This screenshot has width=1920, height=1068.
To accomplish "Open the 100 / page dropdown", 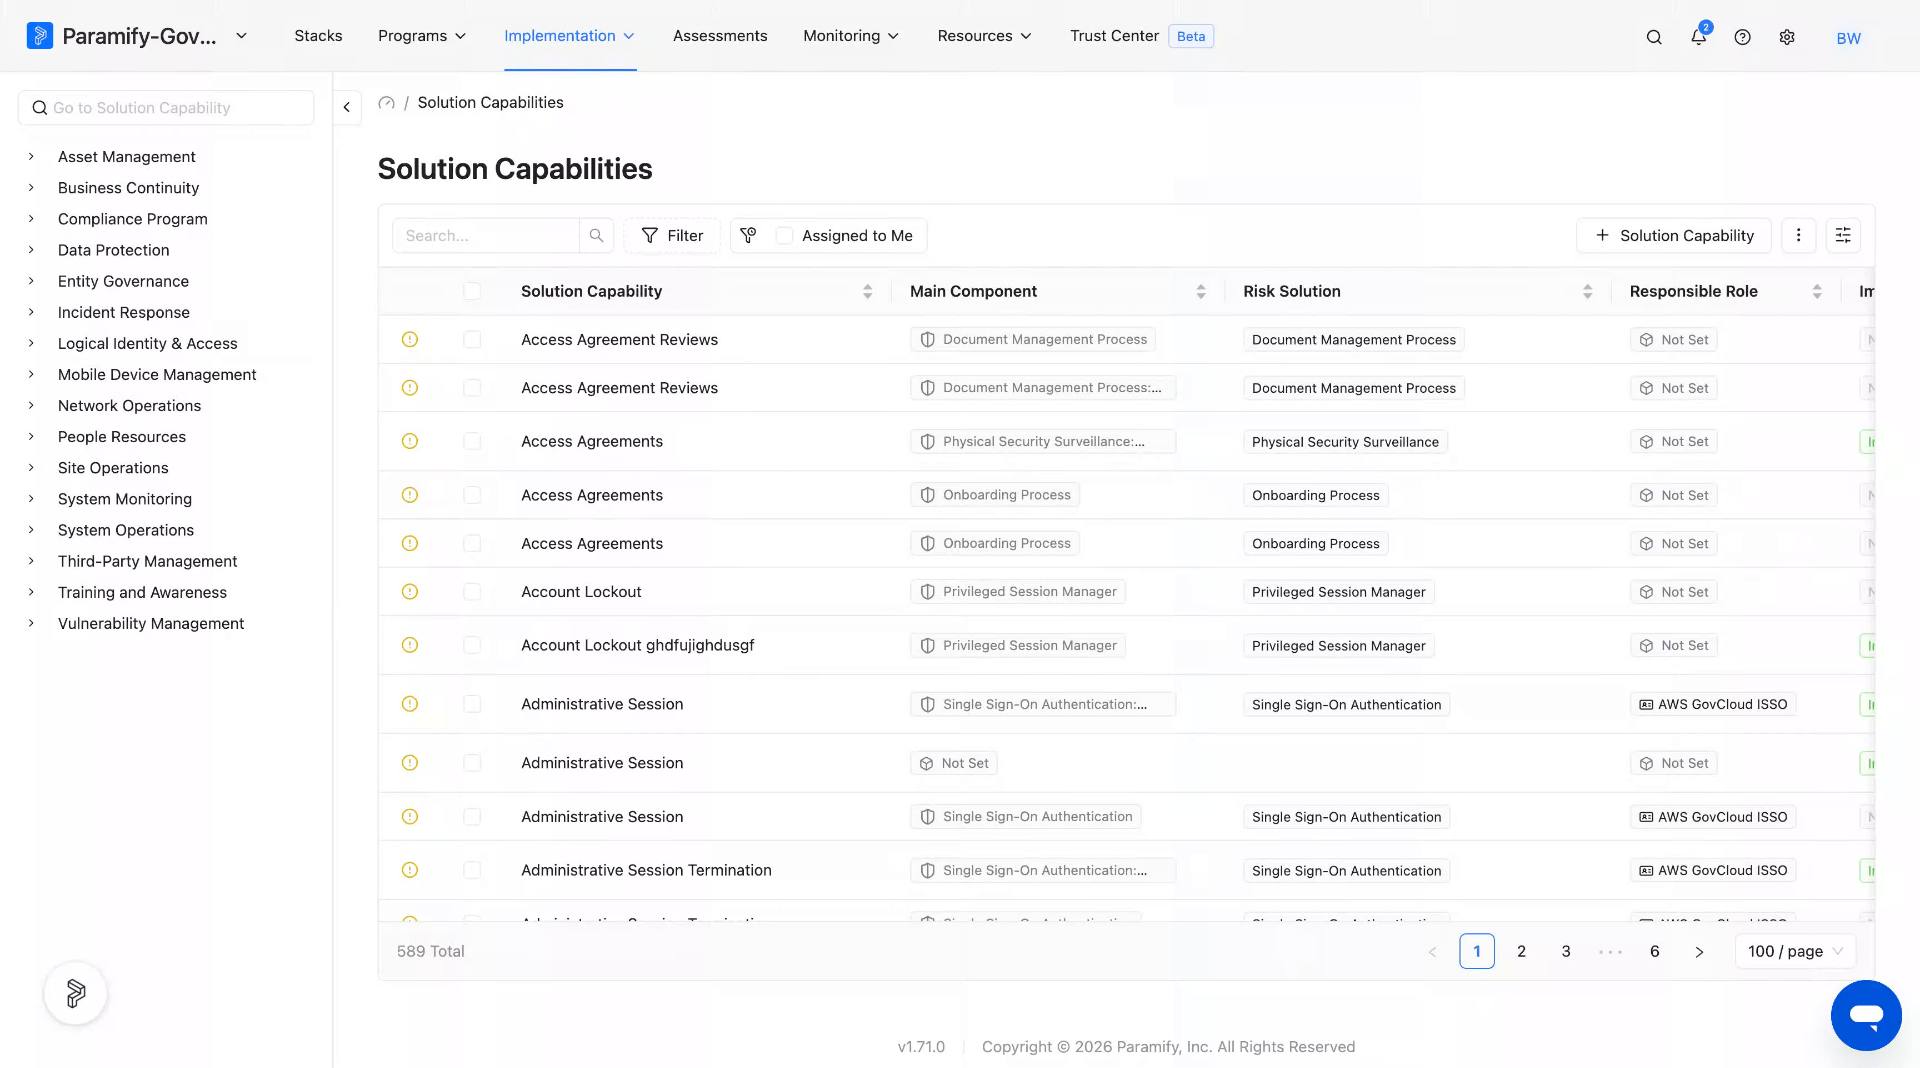I will [x=1795, y=951].
